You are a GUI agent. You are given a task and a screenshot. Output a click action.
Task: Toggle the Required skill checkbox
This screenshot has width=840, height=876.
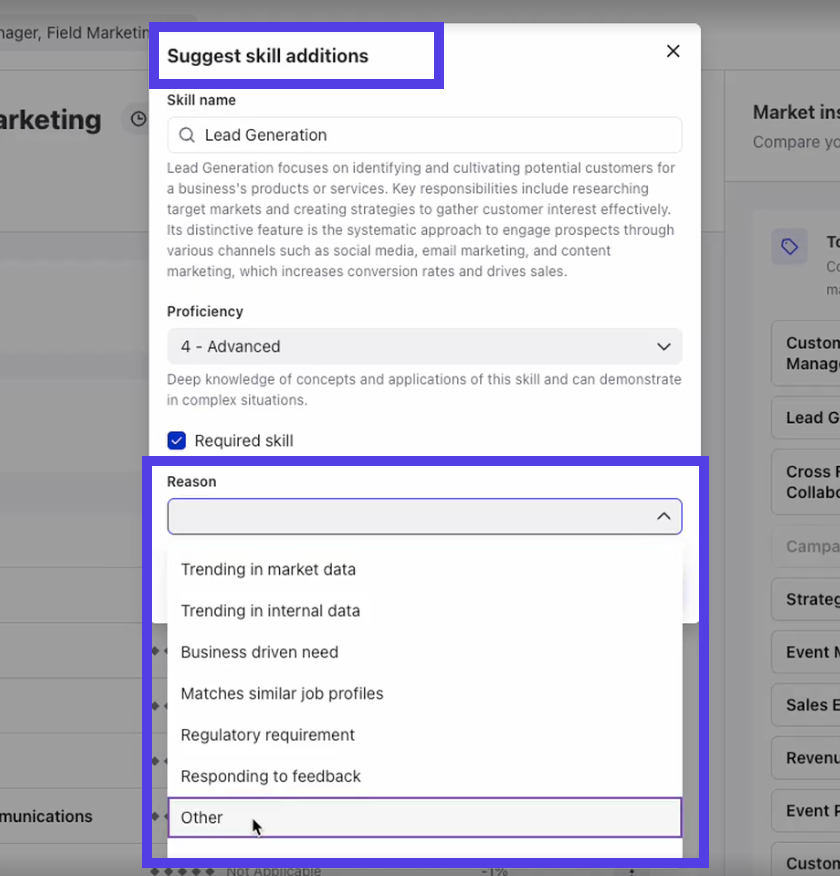click(x=177, y=441)
